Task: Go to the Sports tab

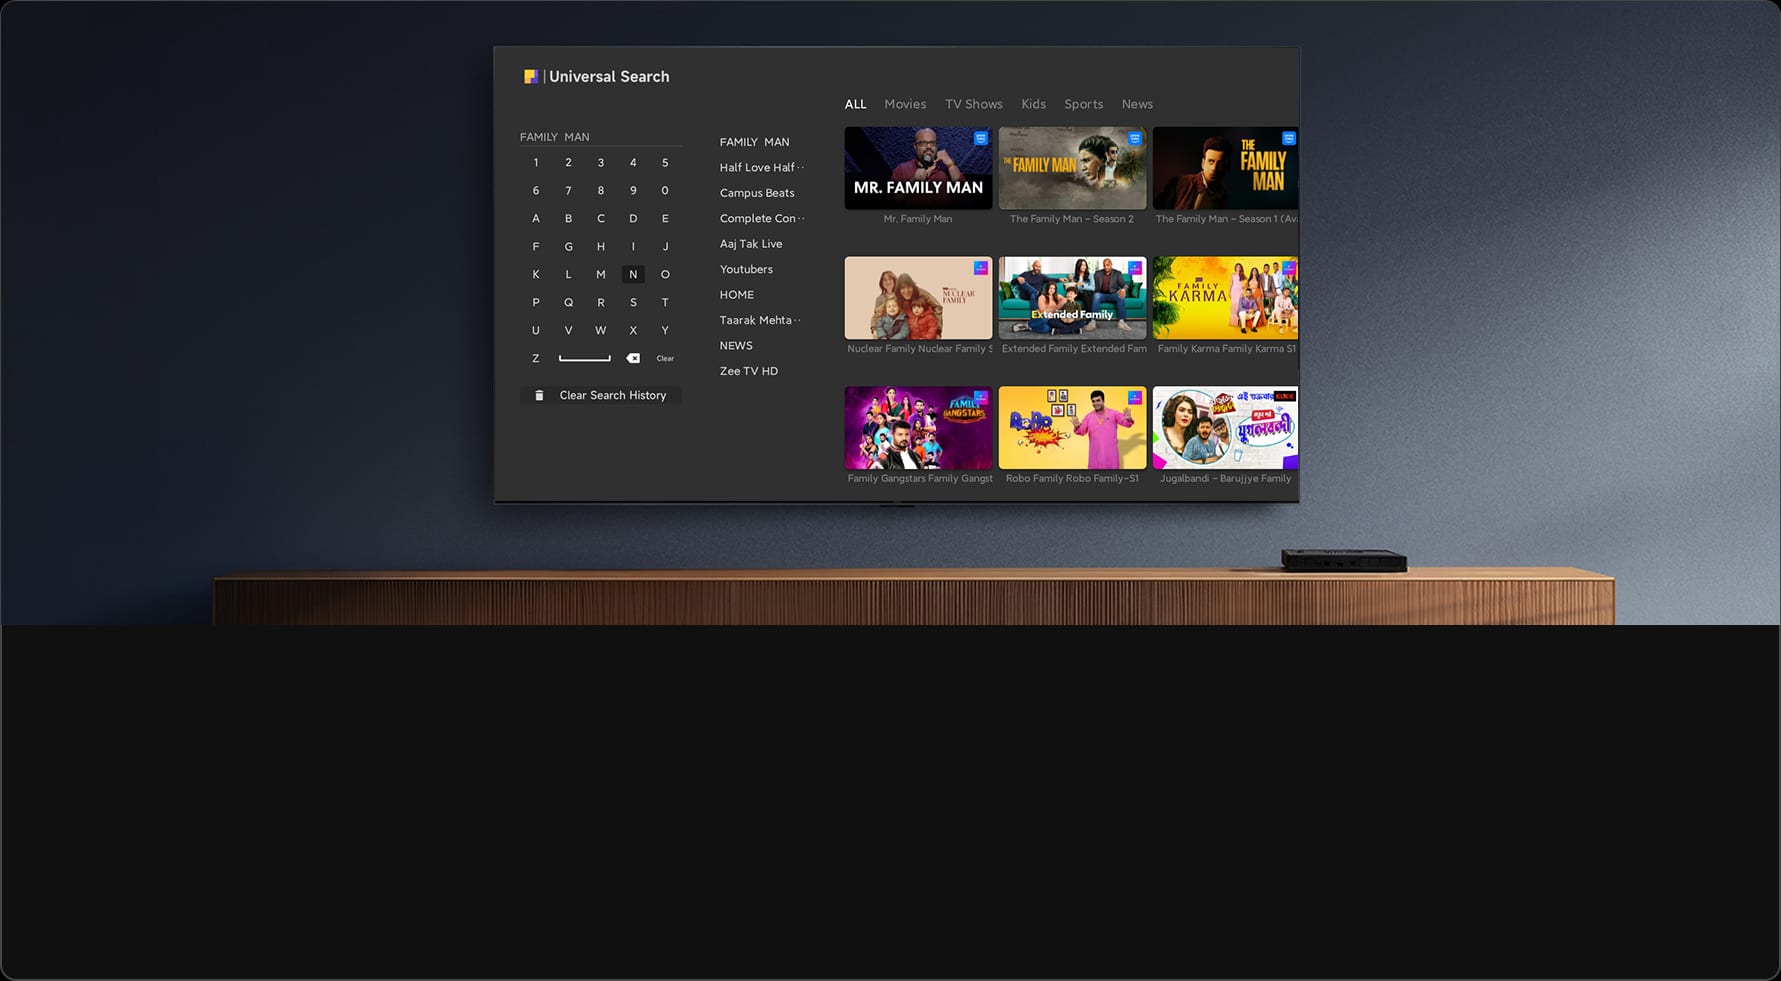Action: [x=1083, y=105]
